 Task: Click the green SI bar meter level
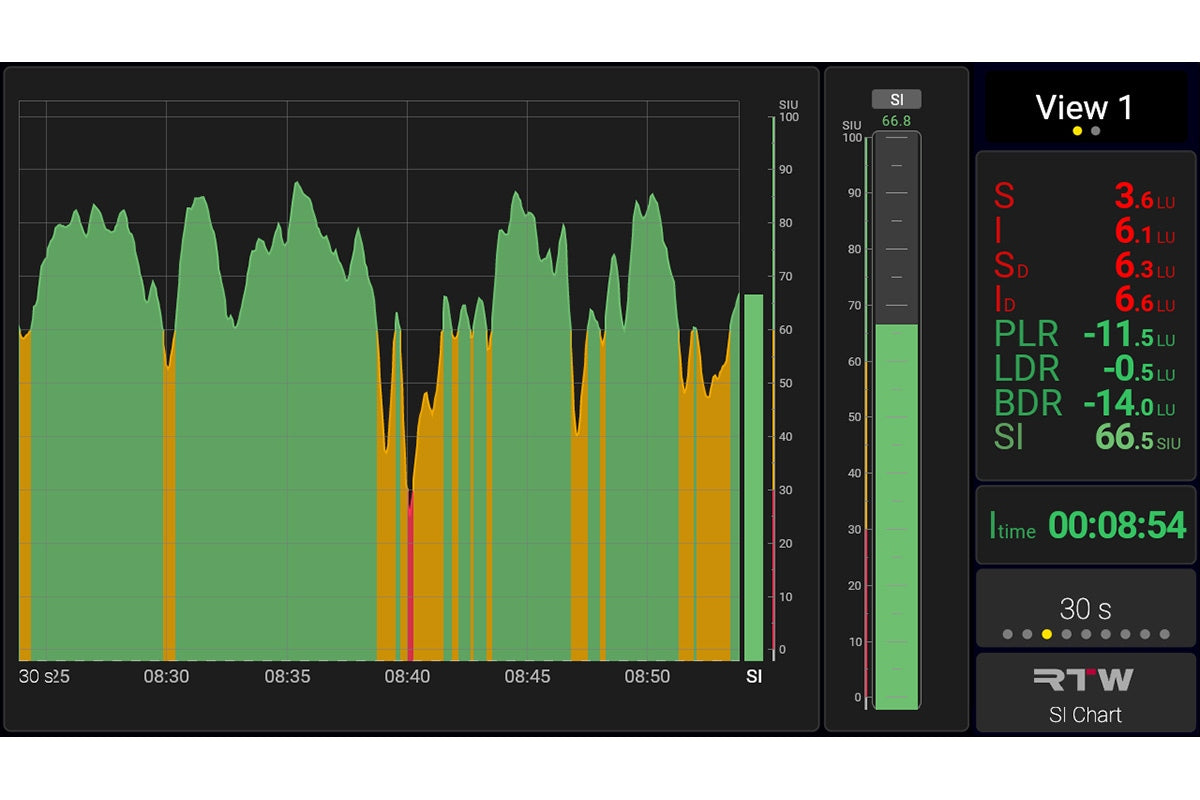point(896,516)
